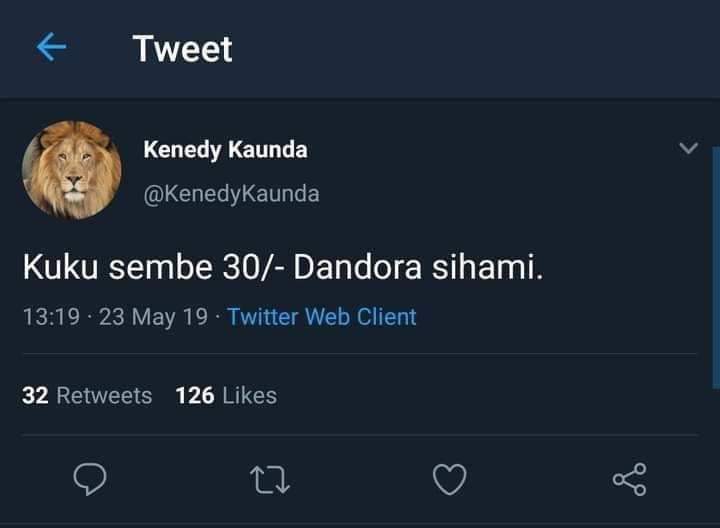Open the Kenedy Kaunda display name
Image resolution: width=720 pixels, height=528 pixels.
[x=225, y=150]
